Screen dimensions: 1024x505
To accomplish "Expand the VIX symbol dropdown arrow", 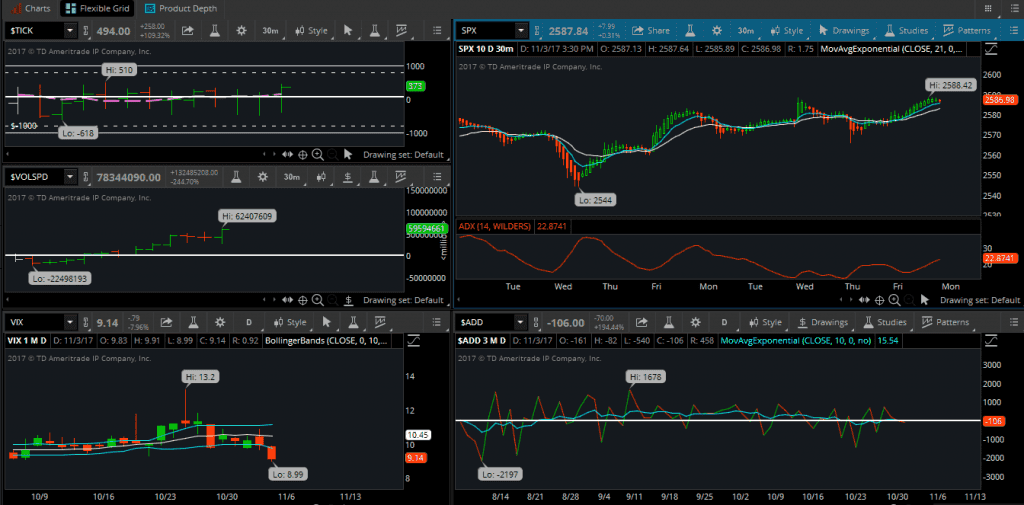I will 70,322.
